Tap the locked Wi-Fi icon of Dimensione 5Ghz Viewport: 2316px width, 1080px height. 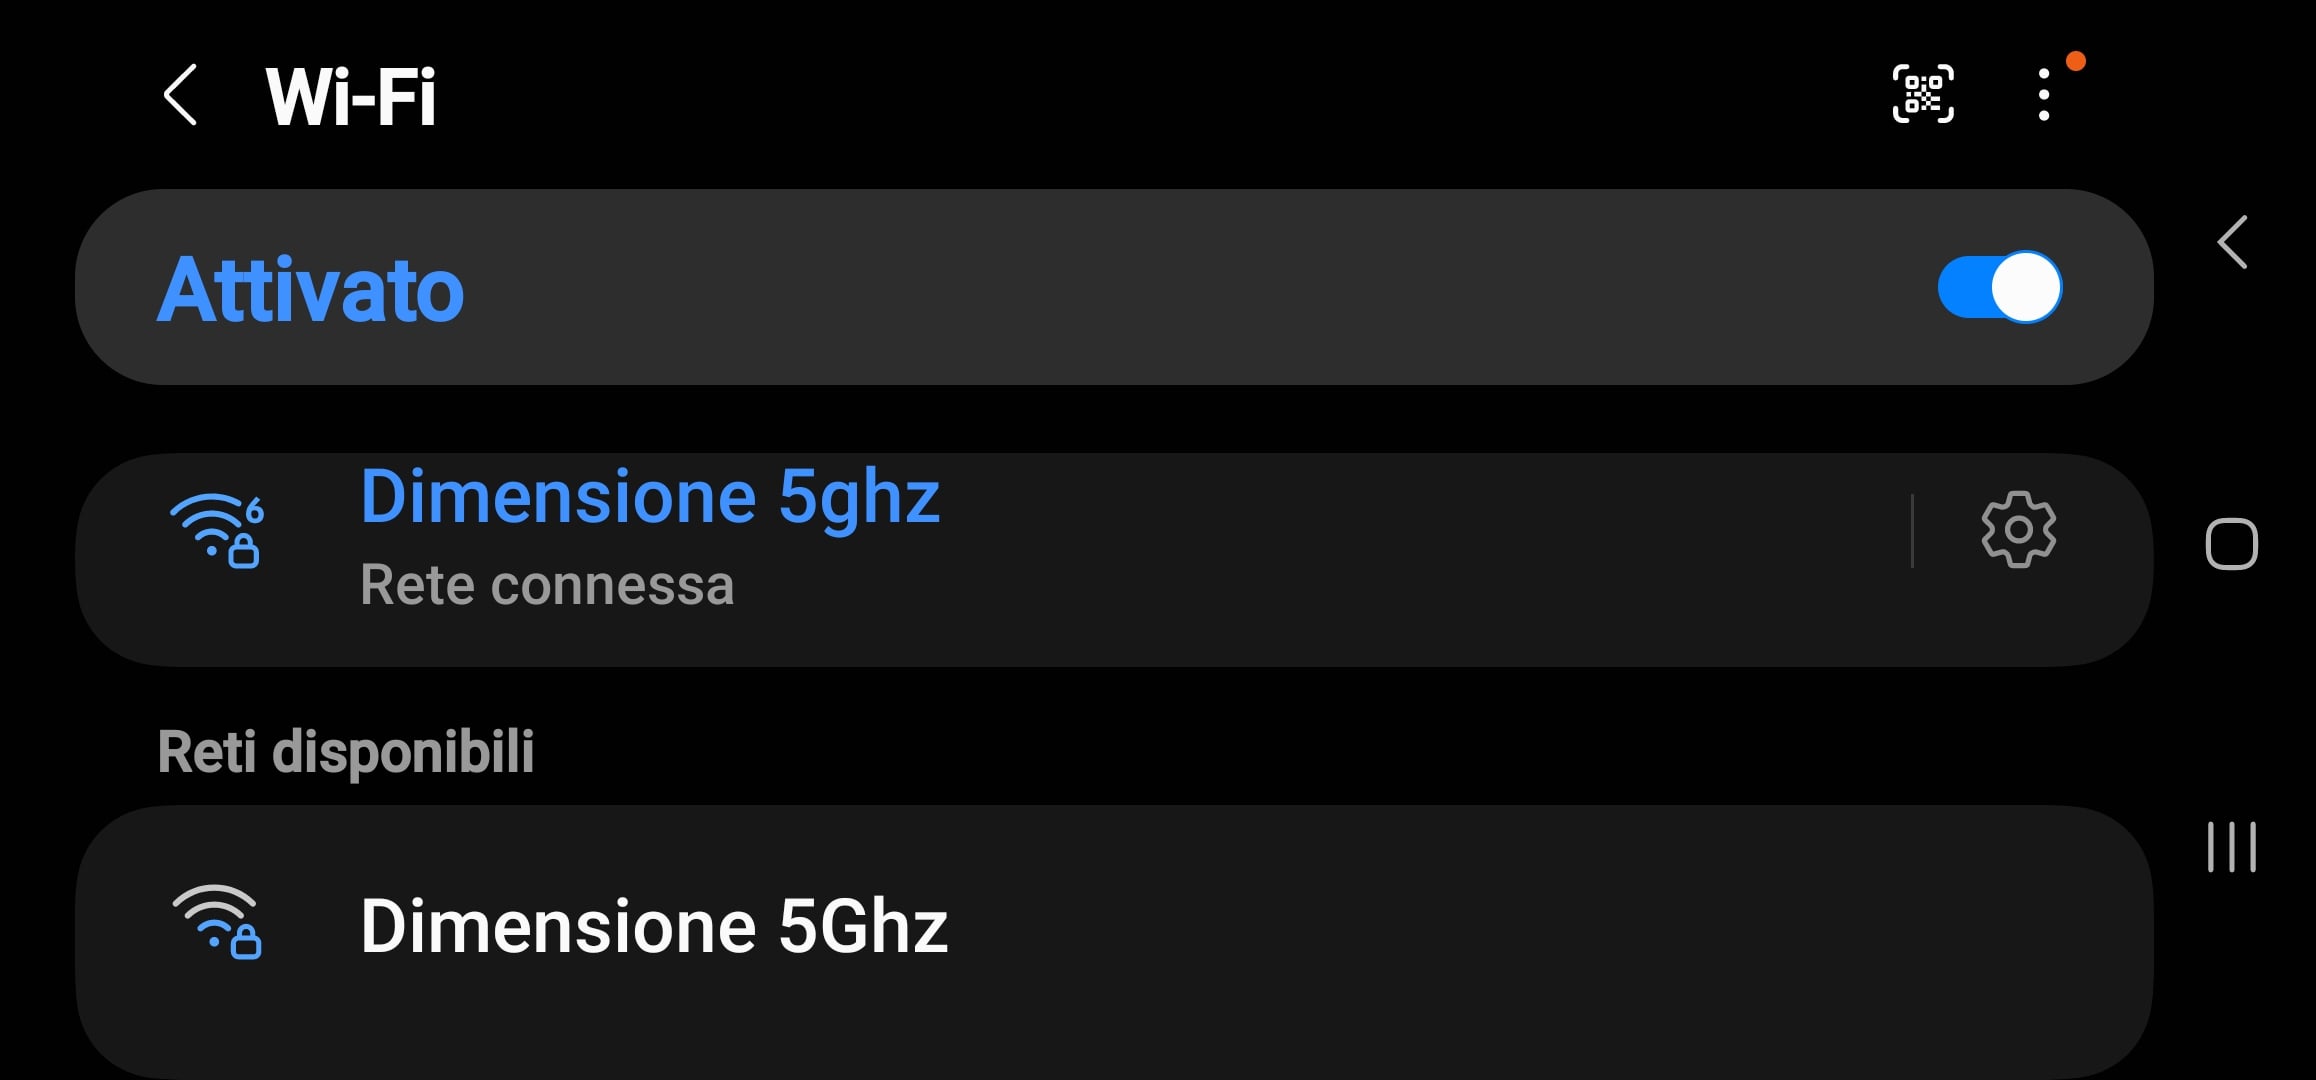[217, 922]
